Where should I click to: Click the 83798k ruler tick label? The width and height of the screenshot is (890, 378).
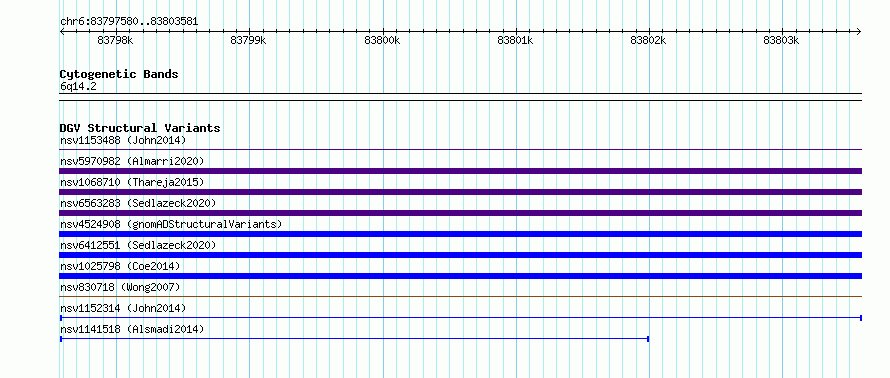(115, 40)
